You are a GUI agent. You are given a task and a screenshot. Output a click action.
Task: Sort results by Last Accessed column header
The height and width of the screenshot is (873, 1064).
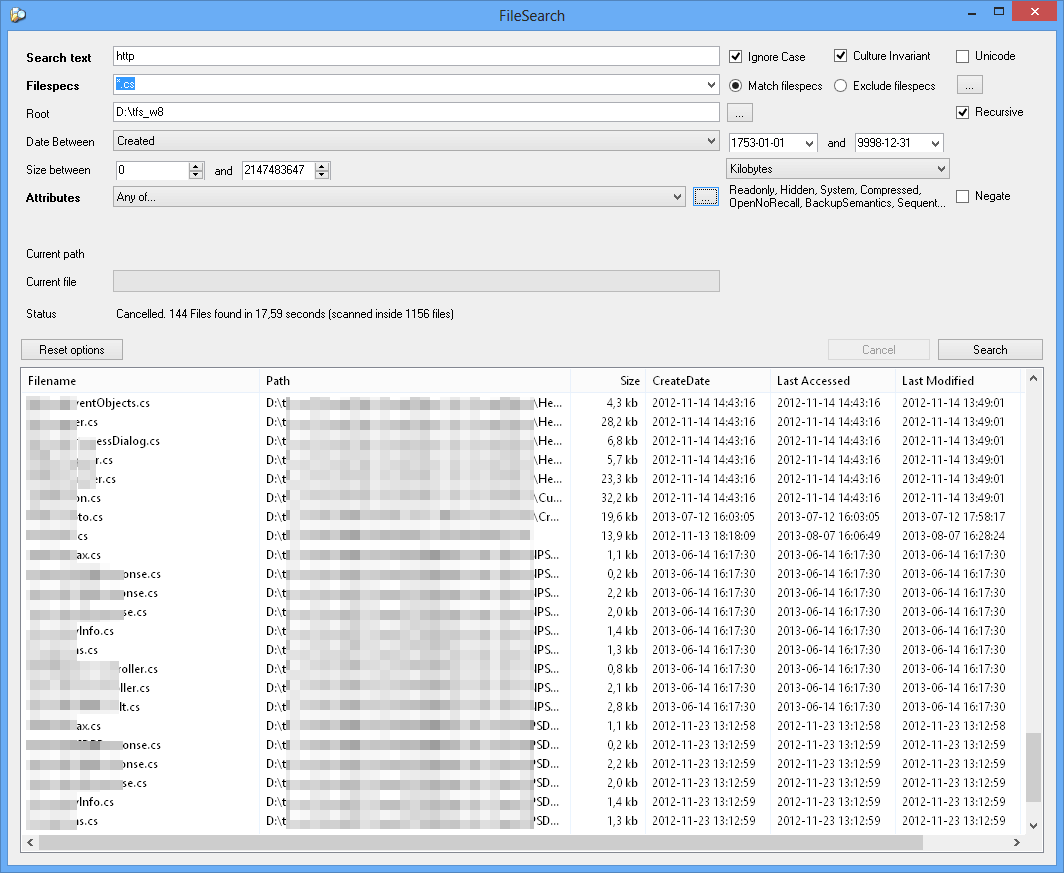[833, 381]
